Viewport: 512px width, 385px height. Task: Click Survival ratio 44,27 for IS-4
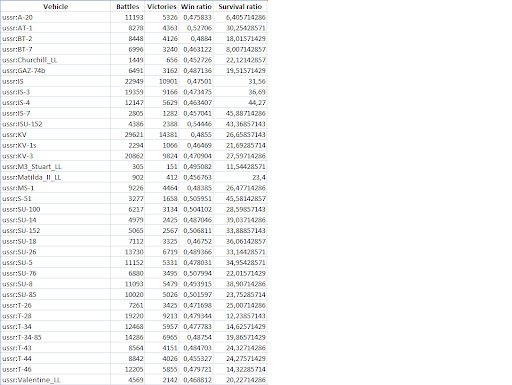point(257,103)
